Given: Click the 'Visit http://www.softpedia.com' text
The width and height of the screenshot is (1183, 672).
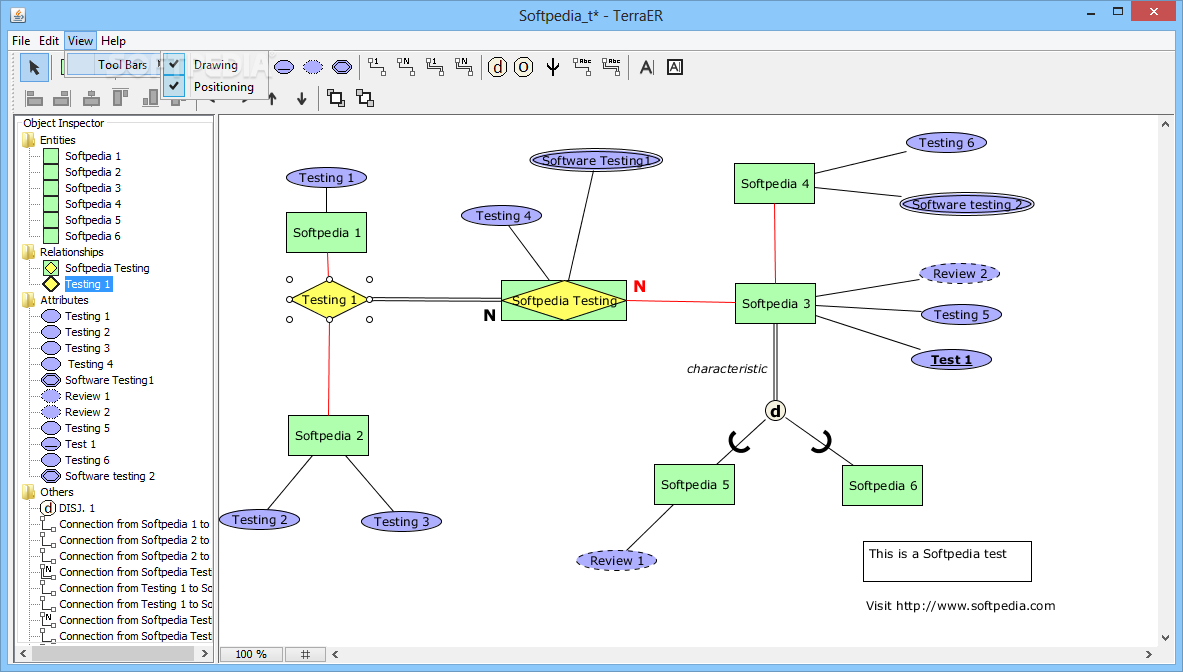Looking at the screenshot, I should [x=960, y=606].
